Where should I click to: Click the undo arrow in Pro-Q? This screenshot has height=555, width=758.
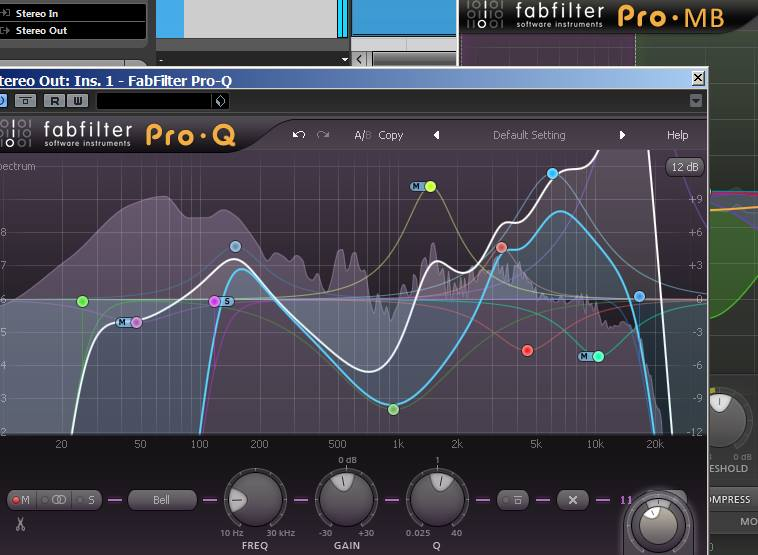[299, 135]
